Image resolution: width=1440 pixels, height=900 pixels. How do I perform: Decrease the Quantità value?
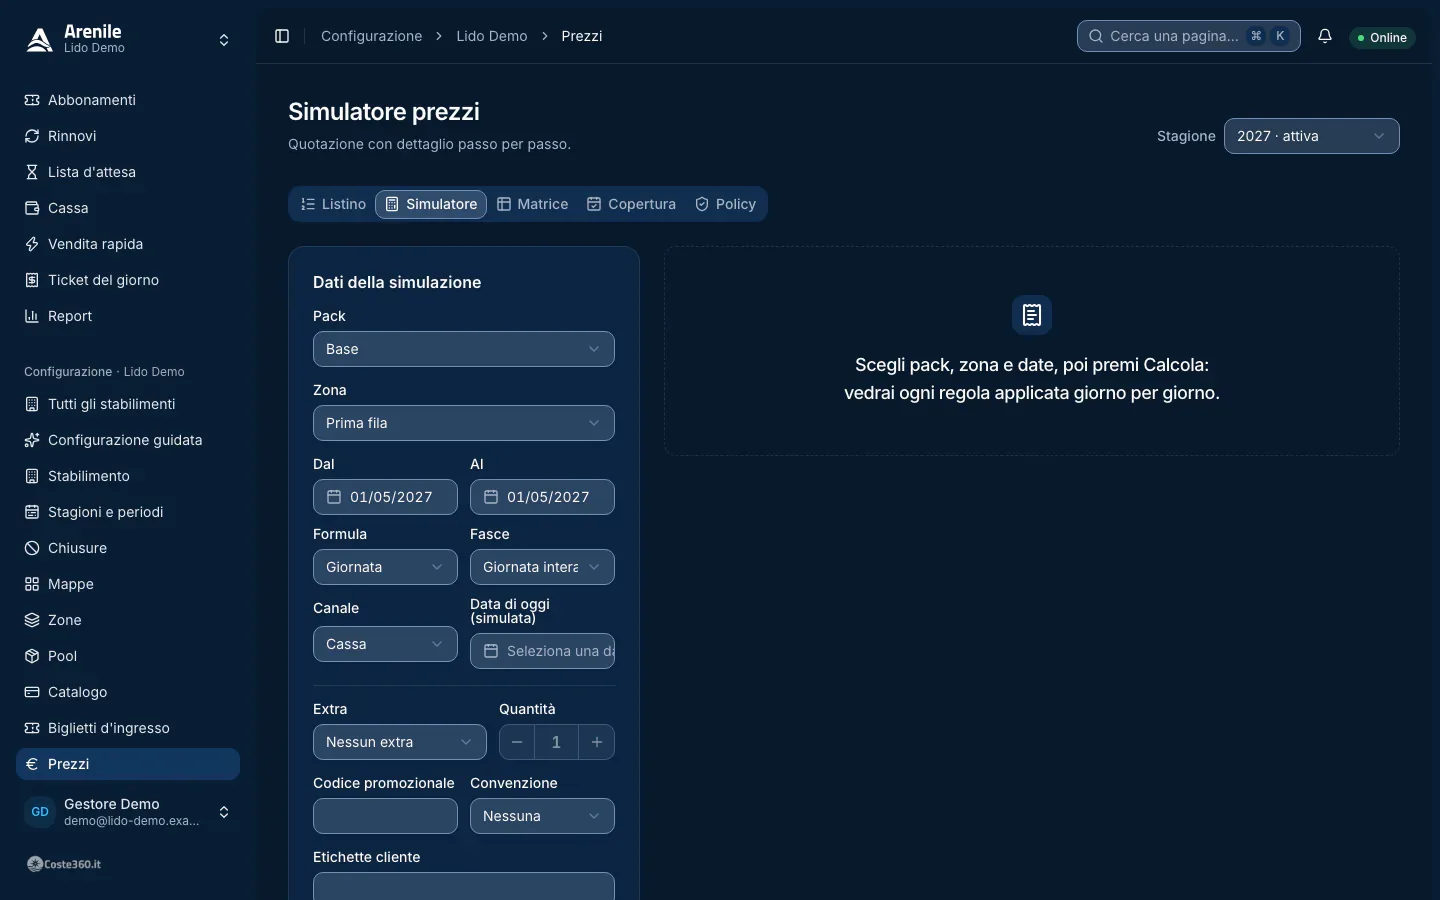(517, 742)
